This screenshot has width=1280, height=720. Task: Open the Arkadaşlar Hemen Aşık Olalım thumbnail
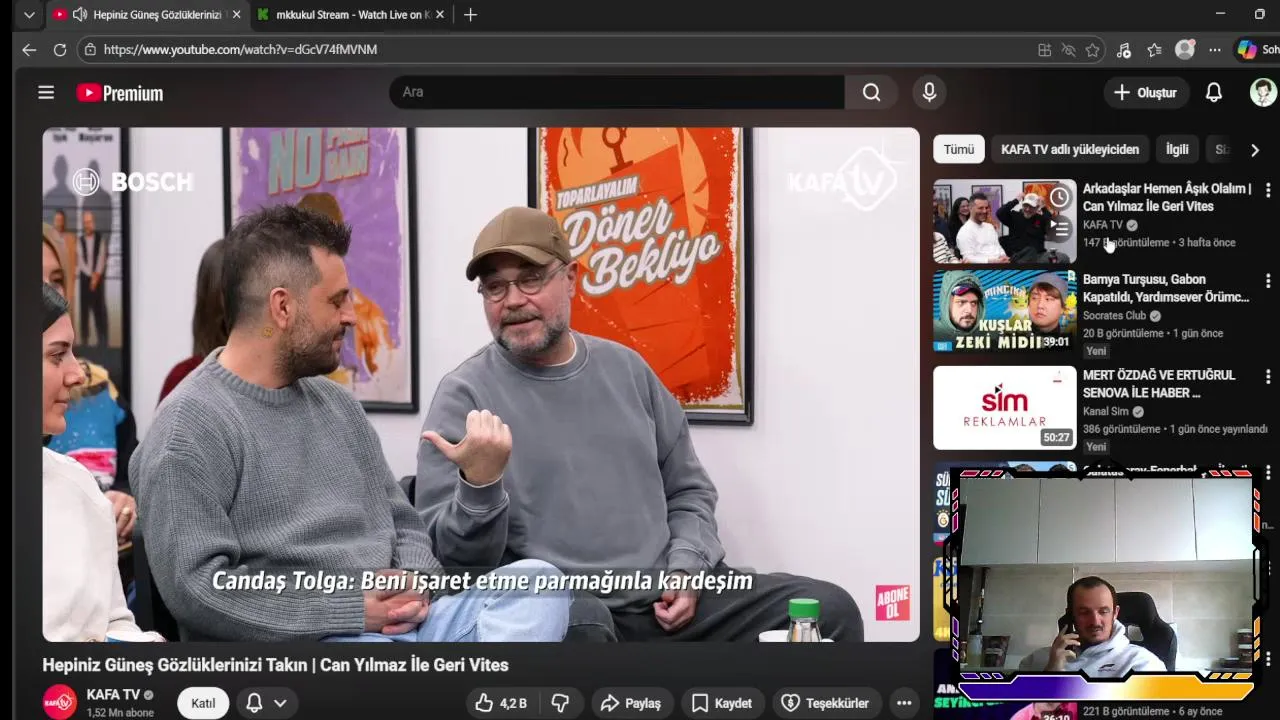pyautogui.click(x=1004, y=221)
